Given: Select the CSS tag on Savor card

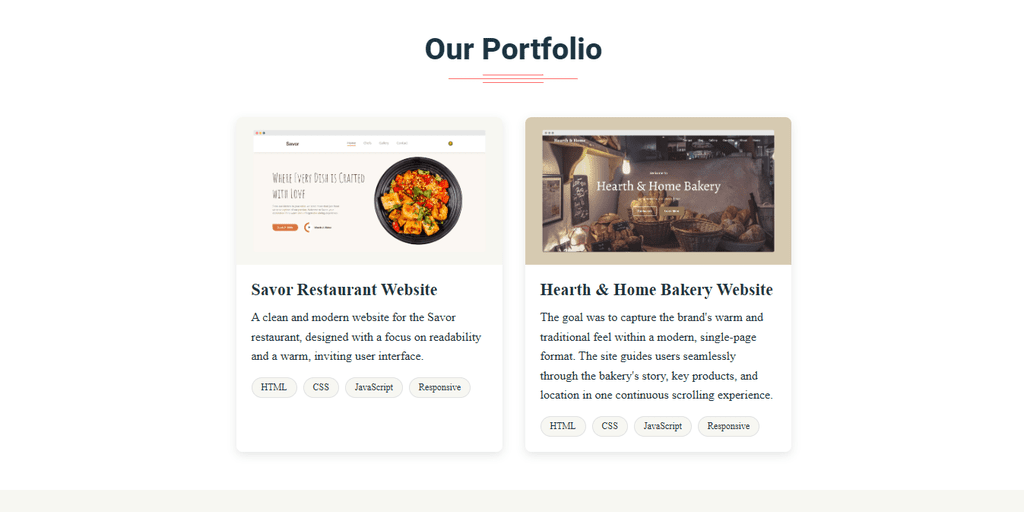Looking at the screenshot, I should click(x=321, y=387).
